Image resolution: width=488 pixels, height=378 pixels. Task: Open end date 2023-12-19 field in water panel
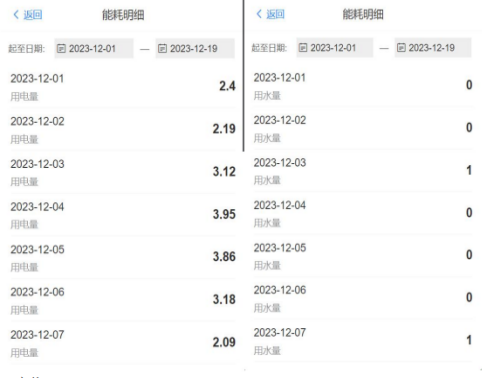pyautogui.click(x=433, y=48)
